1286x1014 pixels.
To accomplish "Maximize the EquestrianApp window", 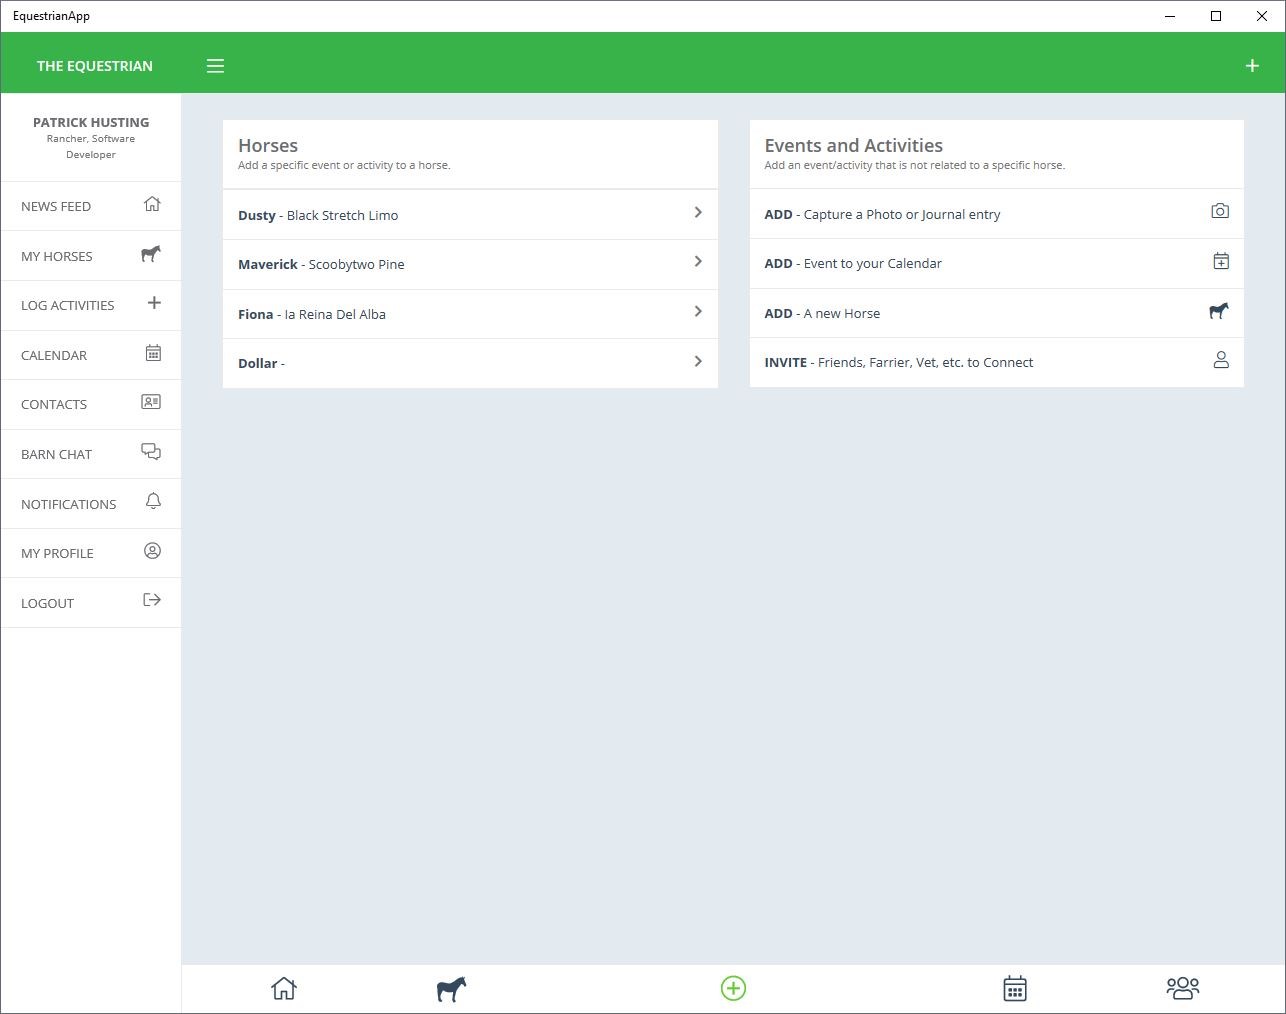I will tap(1216, 16).
